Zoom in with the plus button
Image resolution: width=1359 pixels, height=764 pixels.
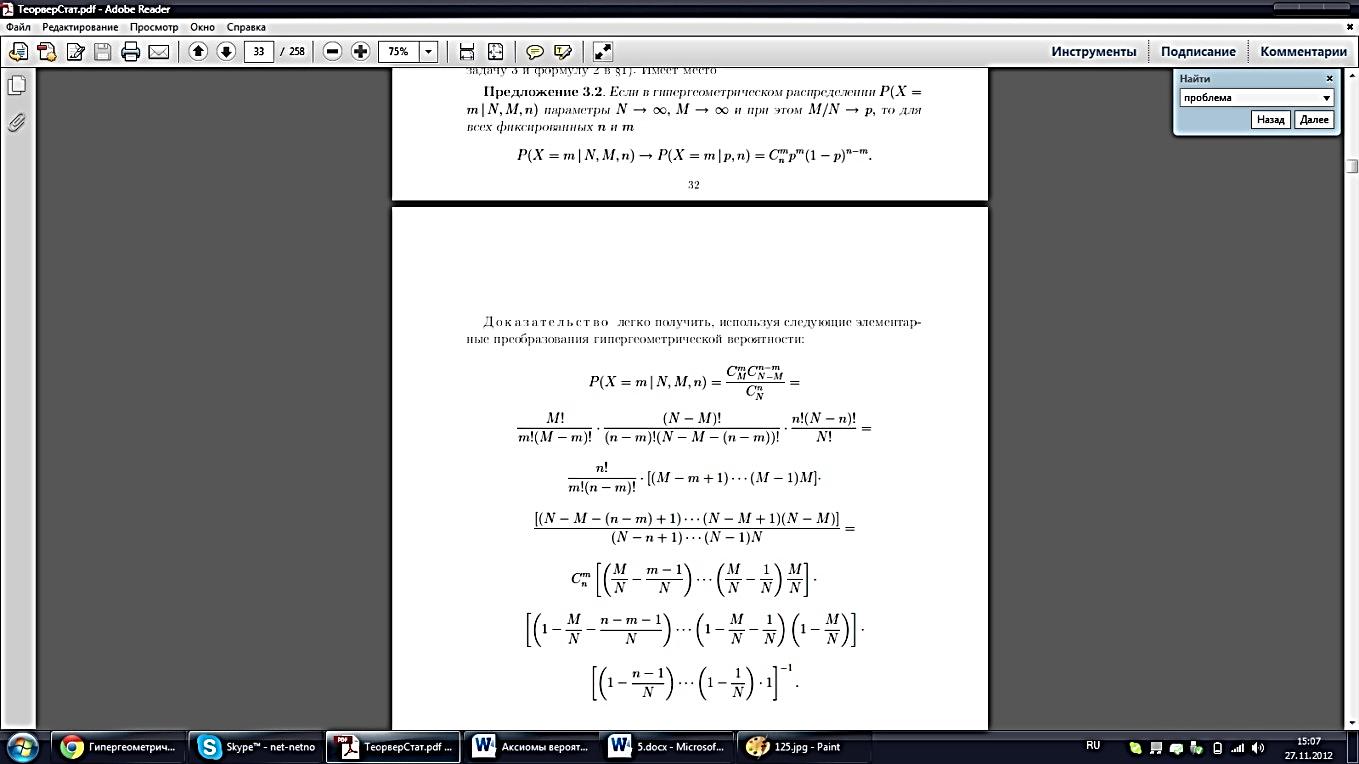tap(361, 51)
